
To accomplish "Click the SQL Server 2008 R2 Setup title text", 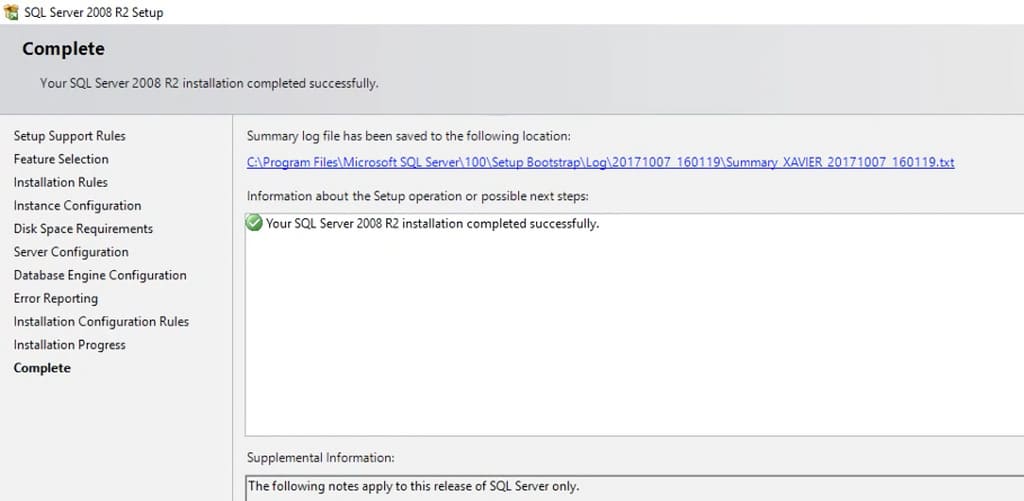I will [93, 12].
